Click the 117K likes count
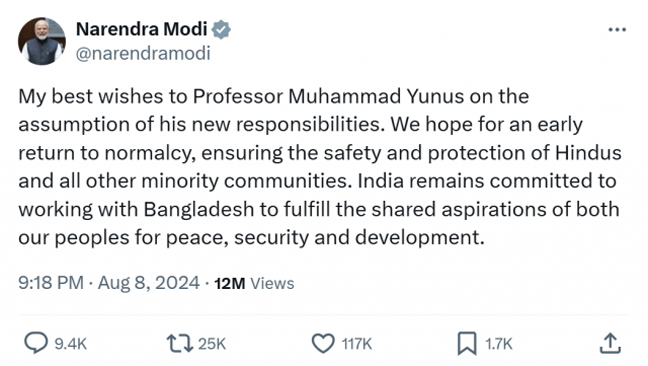The height and width of the screenshot is (366, 648). point(357,344)
